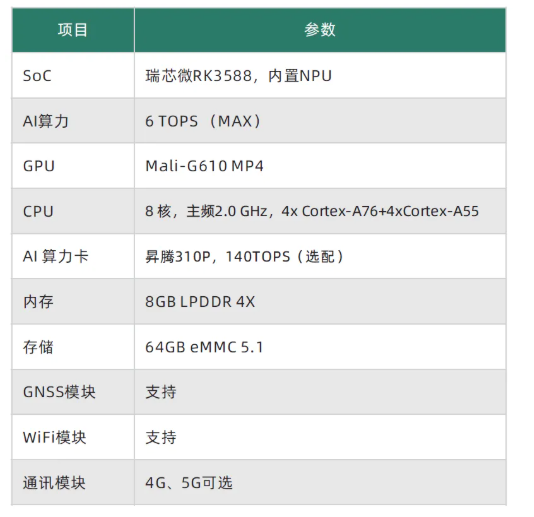The width and height of the screenshot is (534, 517).
Task: Click the 6 TOPS (MAX) value
Action: [x=203, y=121]
